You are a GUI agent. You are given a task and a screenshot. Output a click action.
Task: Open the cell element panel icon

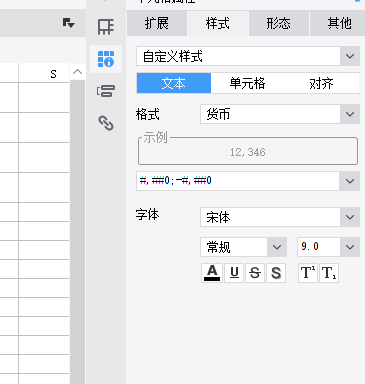[x=106, y=27]
